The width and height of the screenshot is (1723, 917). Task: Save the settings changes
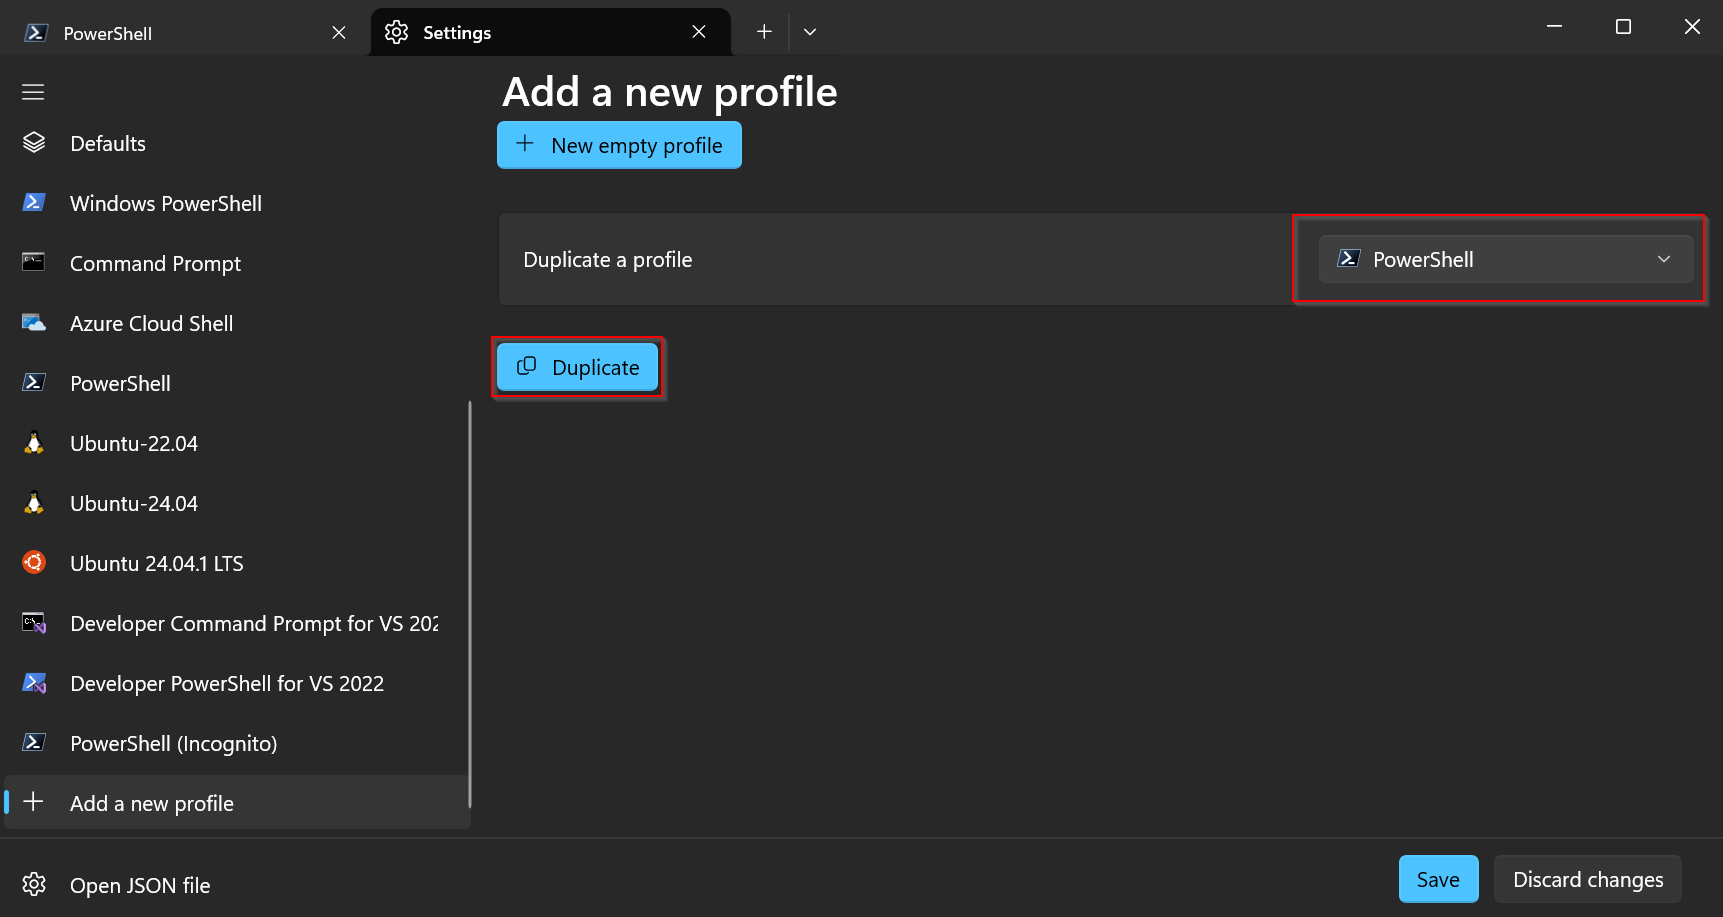pyautogui.click(x=1438, y=879)
